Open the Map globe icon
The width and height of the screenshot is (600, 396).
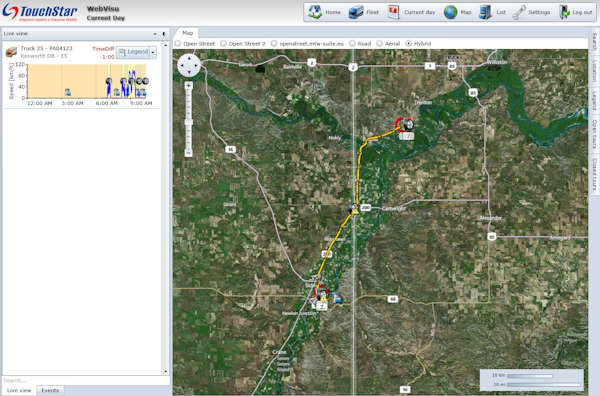[x=450, y=12]
